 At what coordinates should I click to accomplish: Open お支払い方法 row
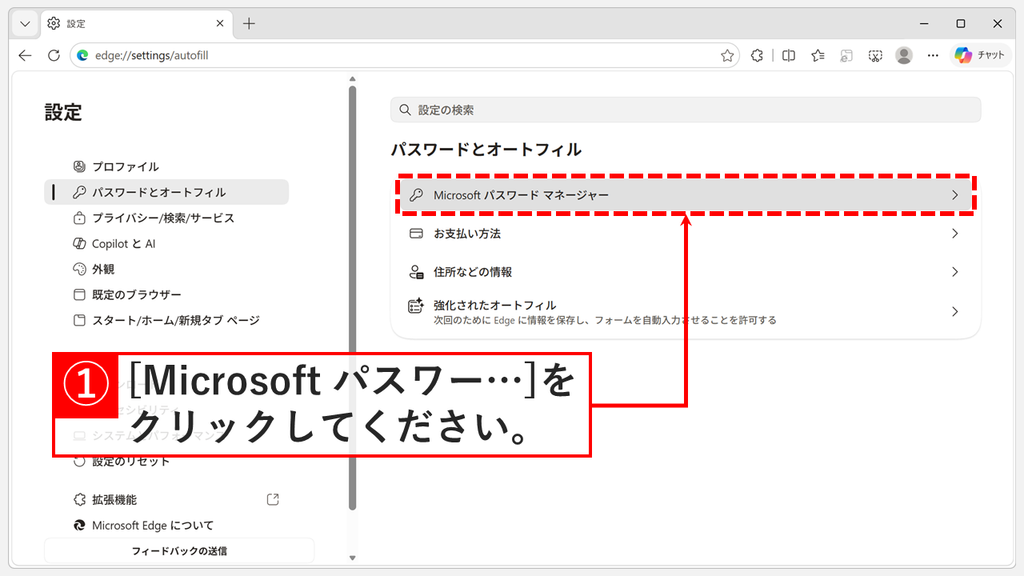(685, 233)
